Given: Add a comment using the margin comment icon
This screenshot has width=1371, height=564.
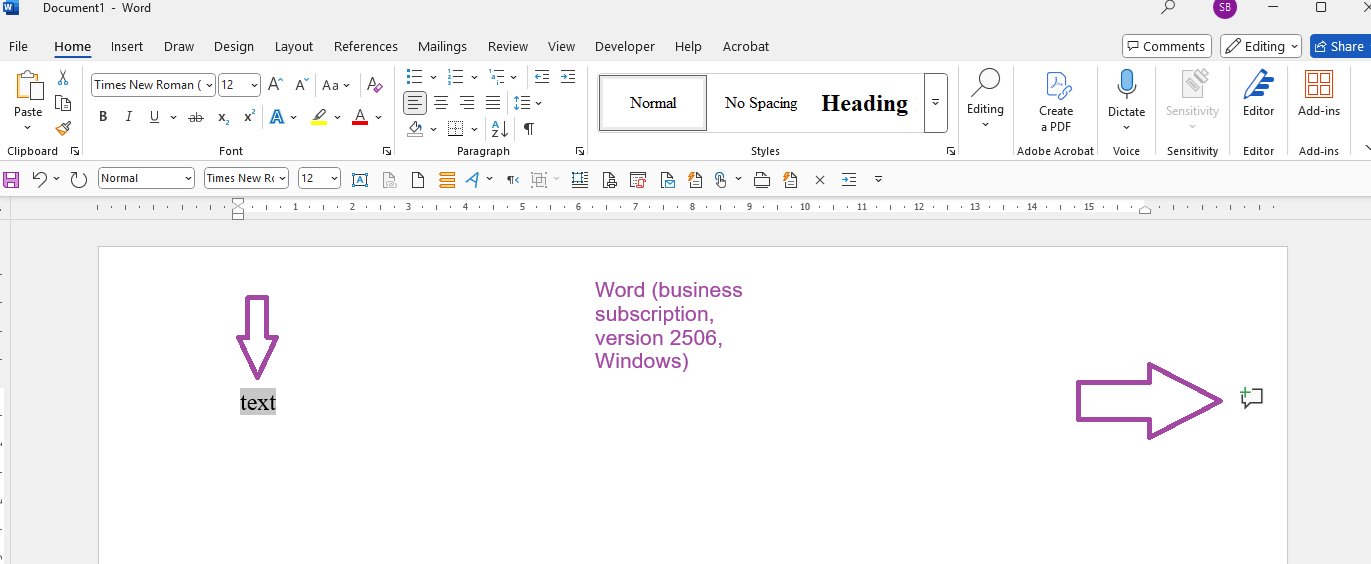Looking at the screenshot, I should [x=1252, y=398].
